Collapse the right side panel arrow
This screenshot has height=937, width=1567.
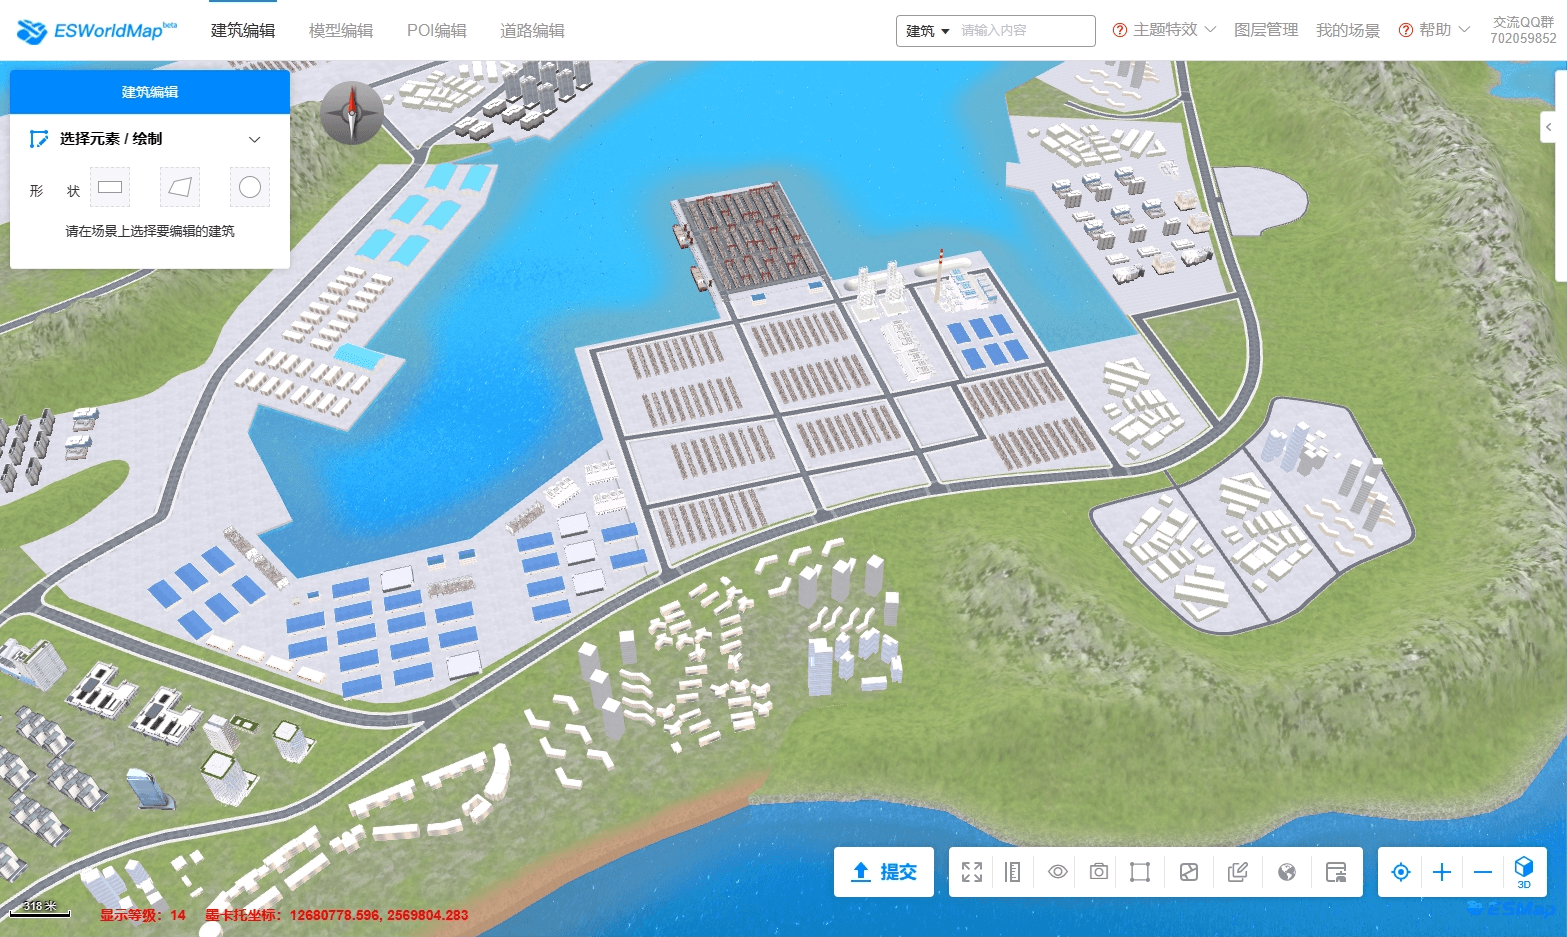coord(1548,127)
